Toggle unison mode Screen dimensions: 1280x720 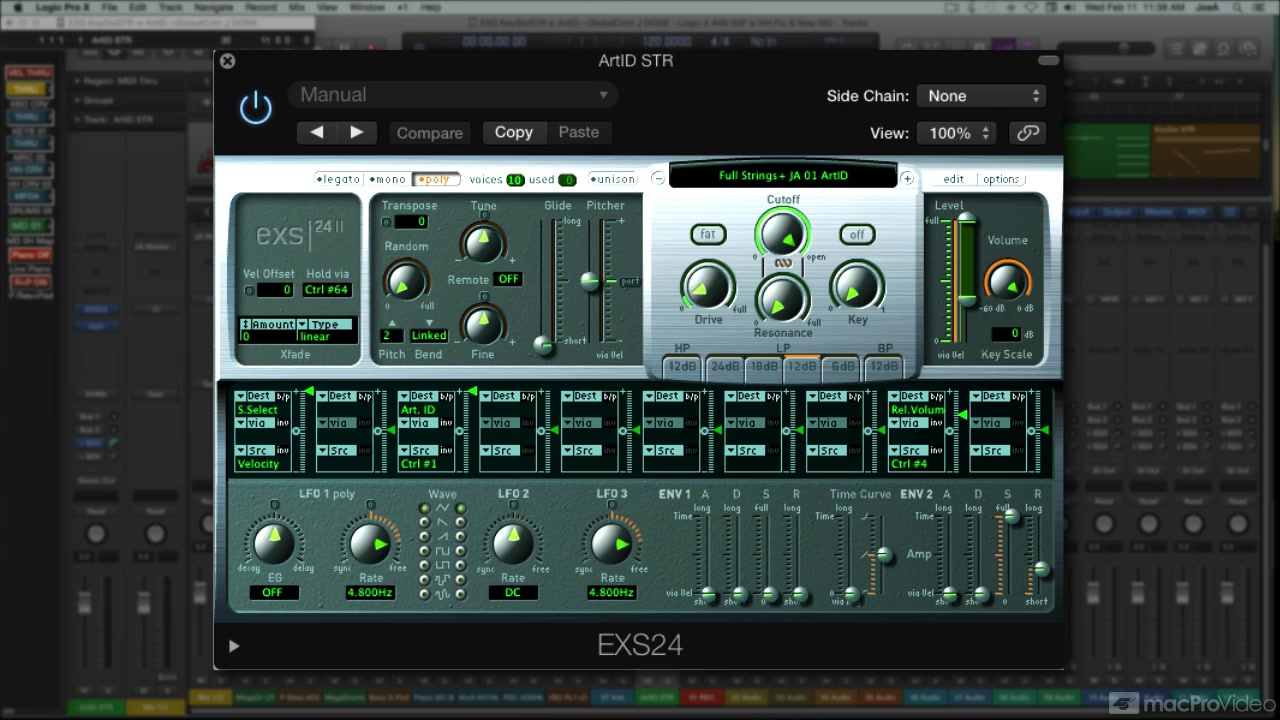(613, 180)
